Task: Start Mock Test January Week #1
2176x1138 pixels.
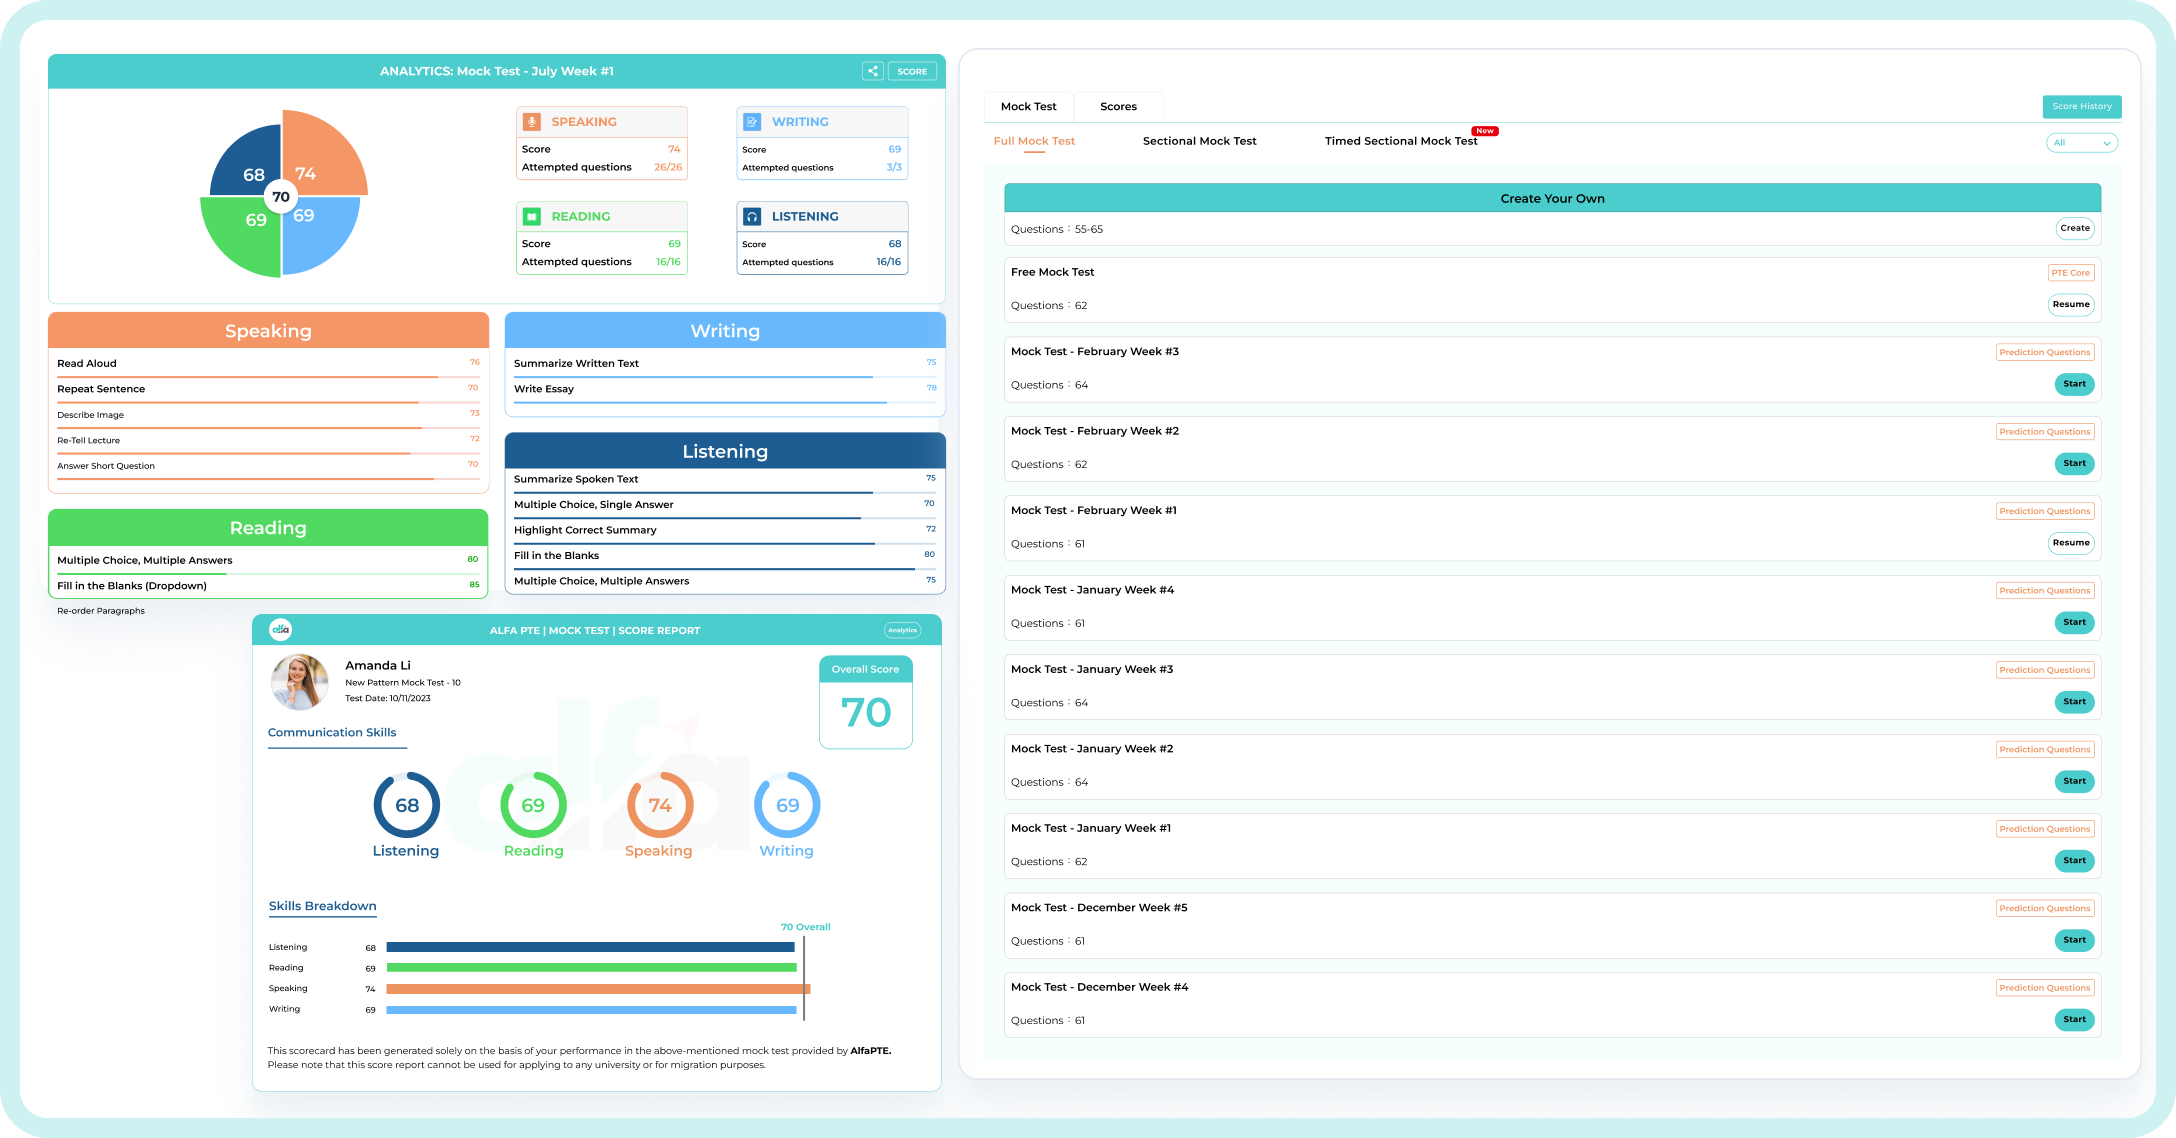Action: click(2074, 860)
